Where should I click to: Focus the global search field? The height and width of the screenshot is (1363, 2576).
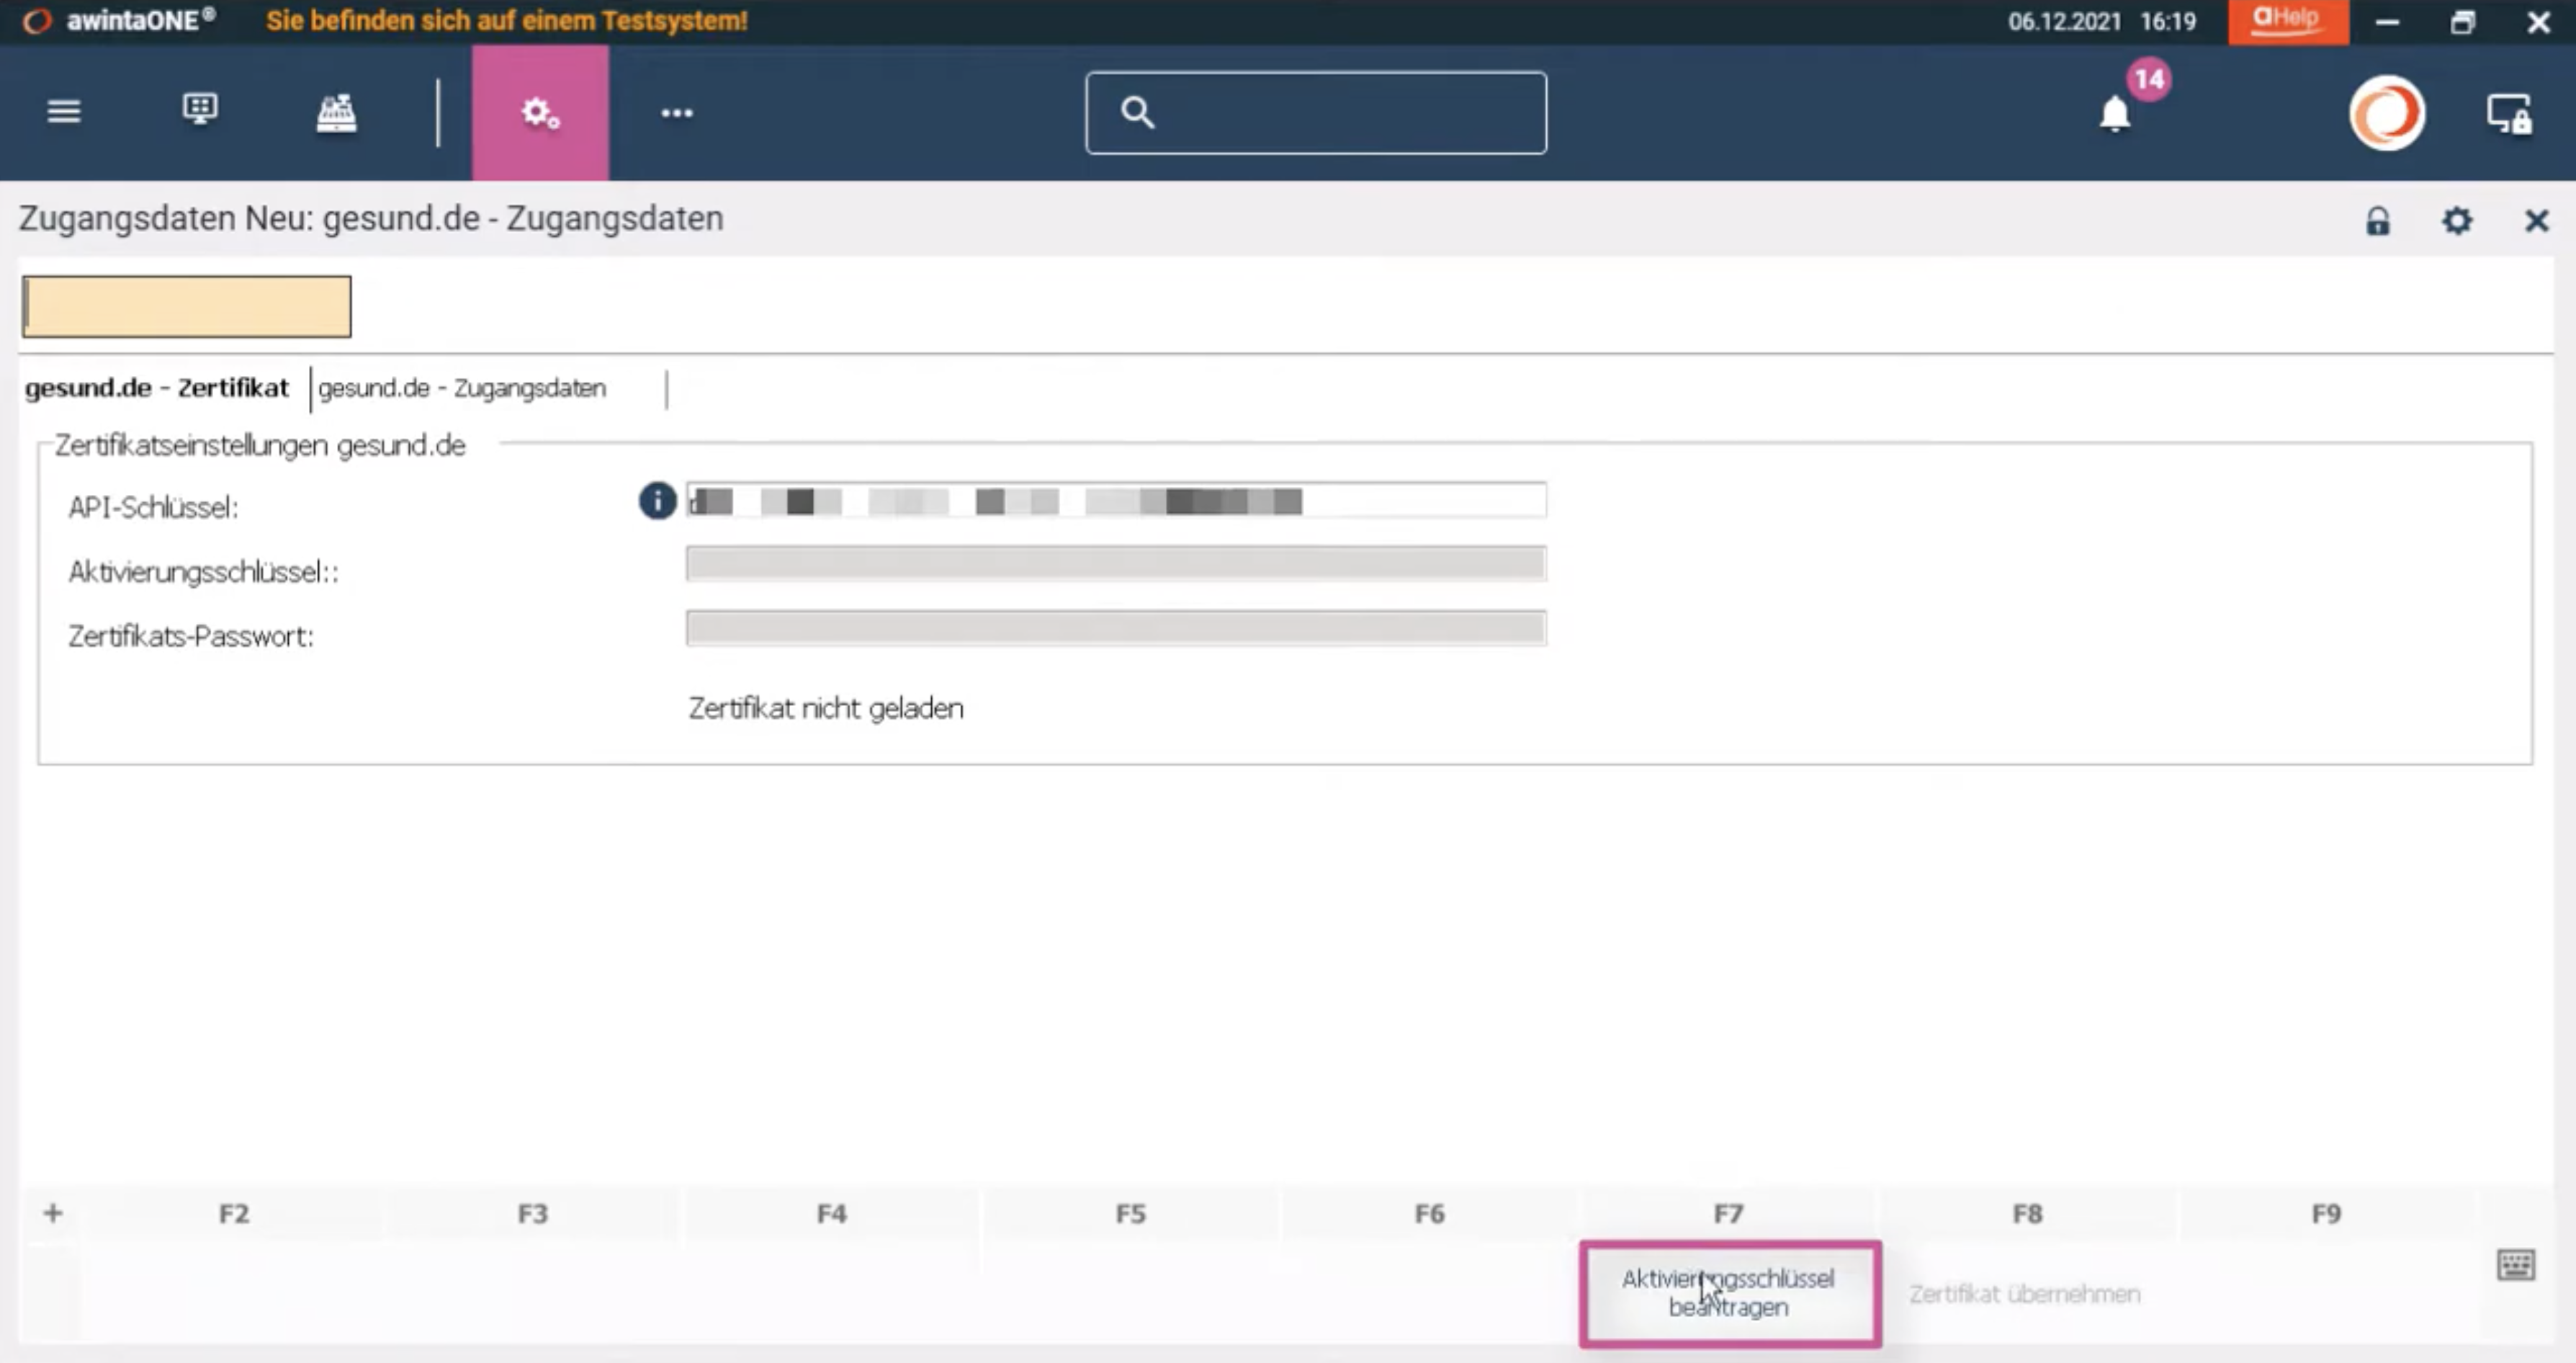click(1316, 113)
